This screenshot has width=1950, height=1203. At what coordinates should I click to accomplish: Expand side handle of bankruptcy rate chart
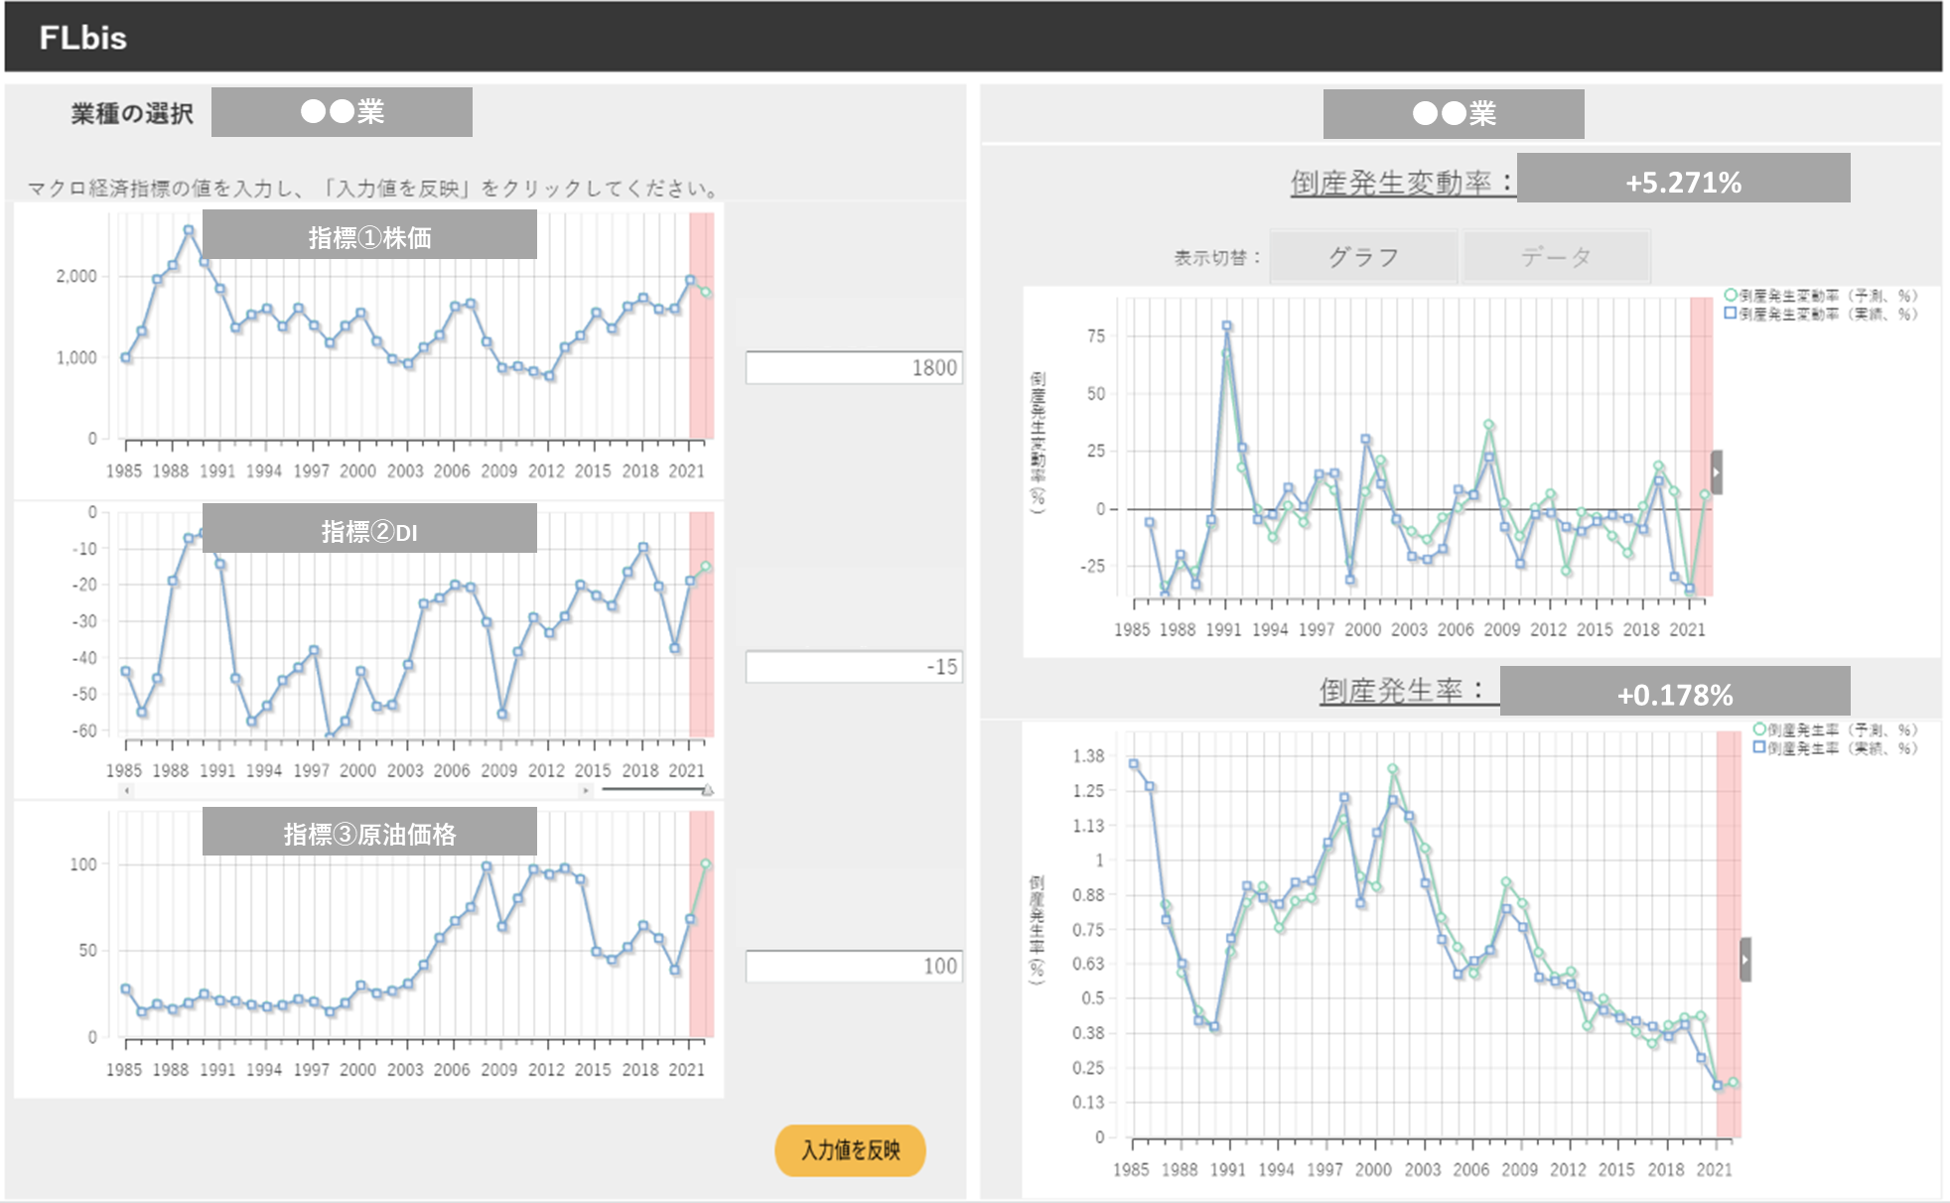tap(1745, 959)
